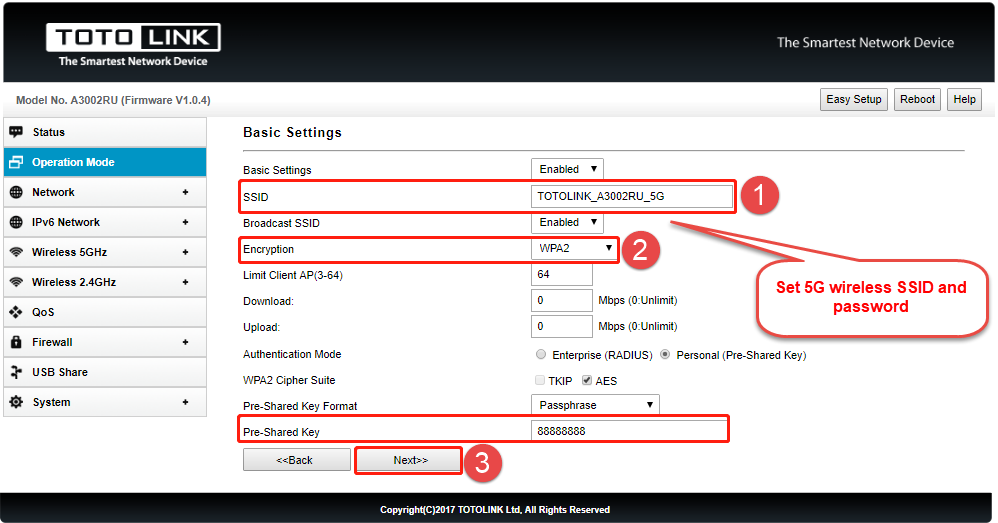Expand the Network menu plus sign
This screenshot has width=998, height=523.
[185, 192]
